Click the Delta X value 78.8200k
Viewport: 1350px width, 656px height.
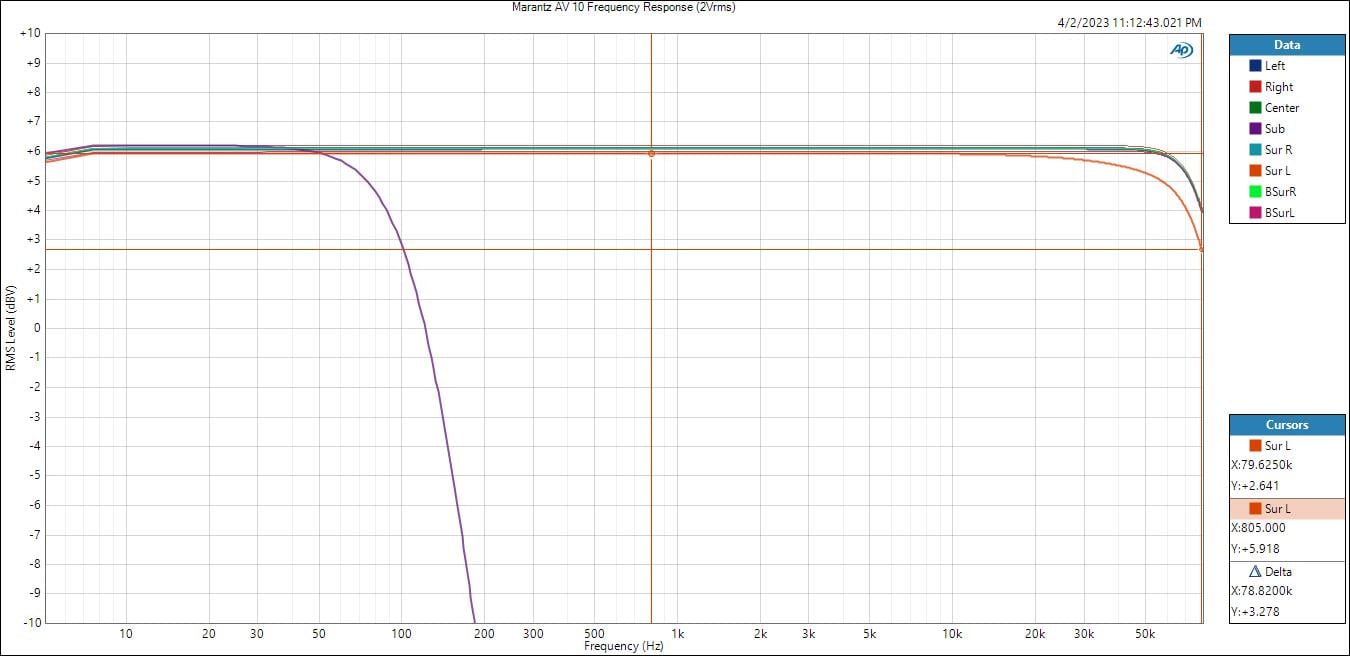click(x=1264, y=591)
